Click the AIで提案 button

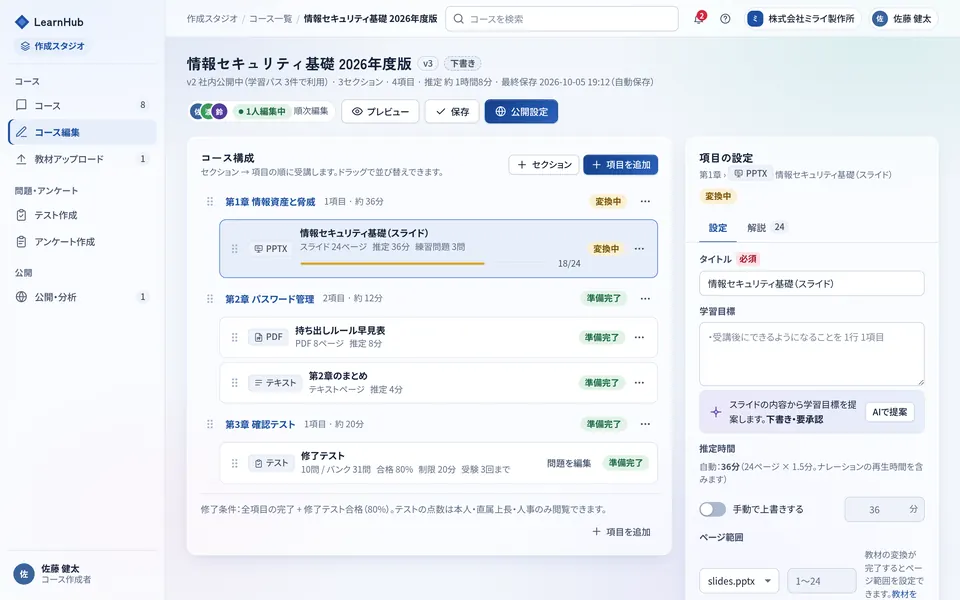889,412
